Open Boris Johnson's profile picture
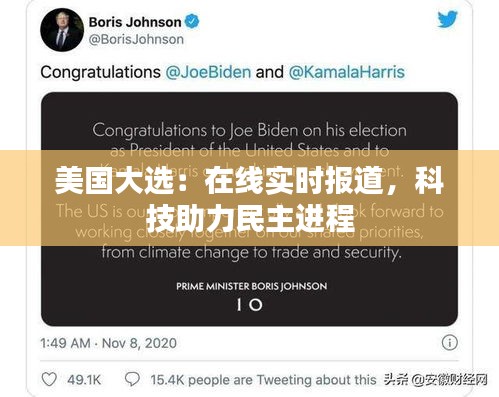Image resolution: width=499 pixels, height=397 pixels. tap(62, 30)
